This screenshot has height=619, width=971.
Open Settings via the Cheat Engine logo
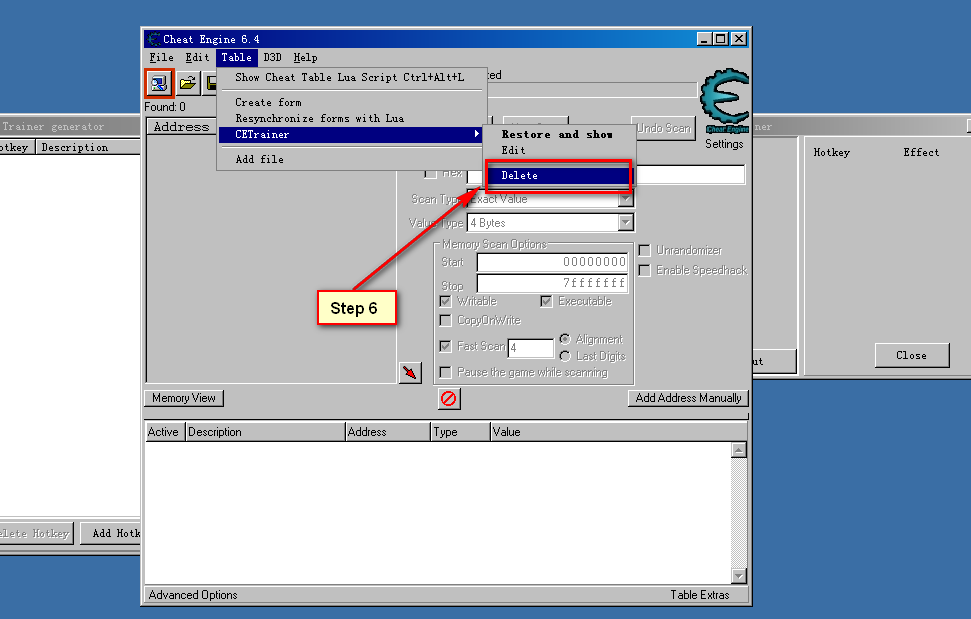(x=725, y=100)
